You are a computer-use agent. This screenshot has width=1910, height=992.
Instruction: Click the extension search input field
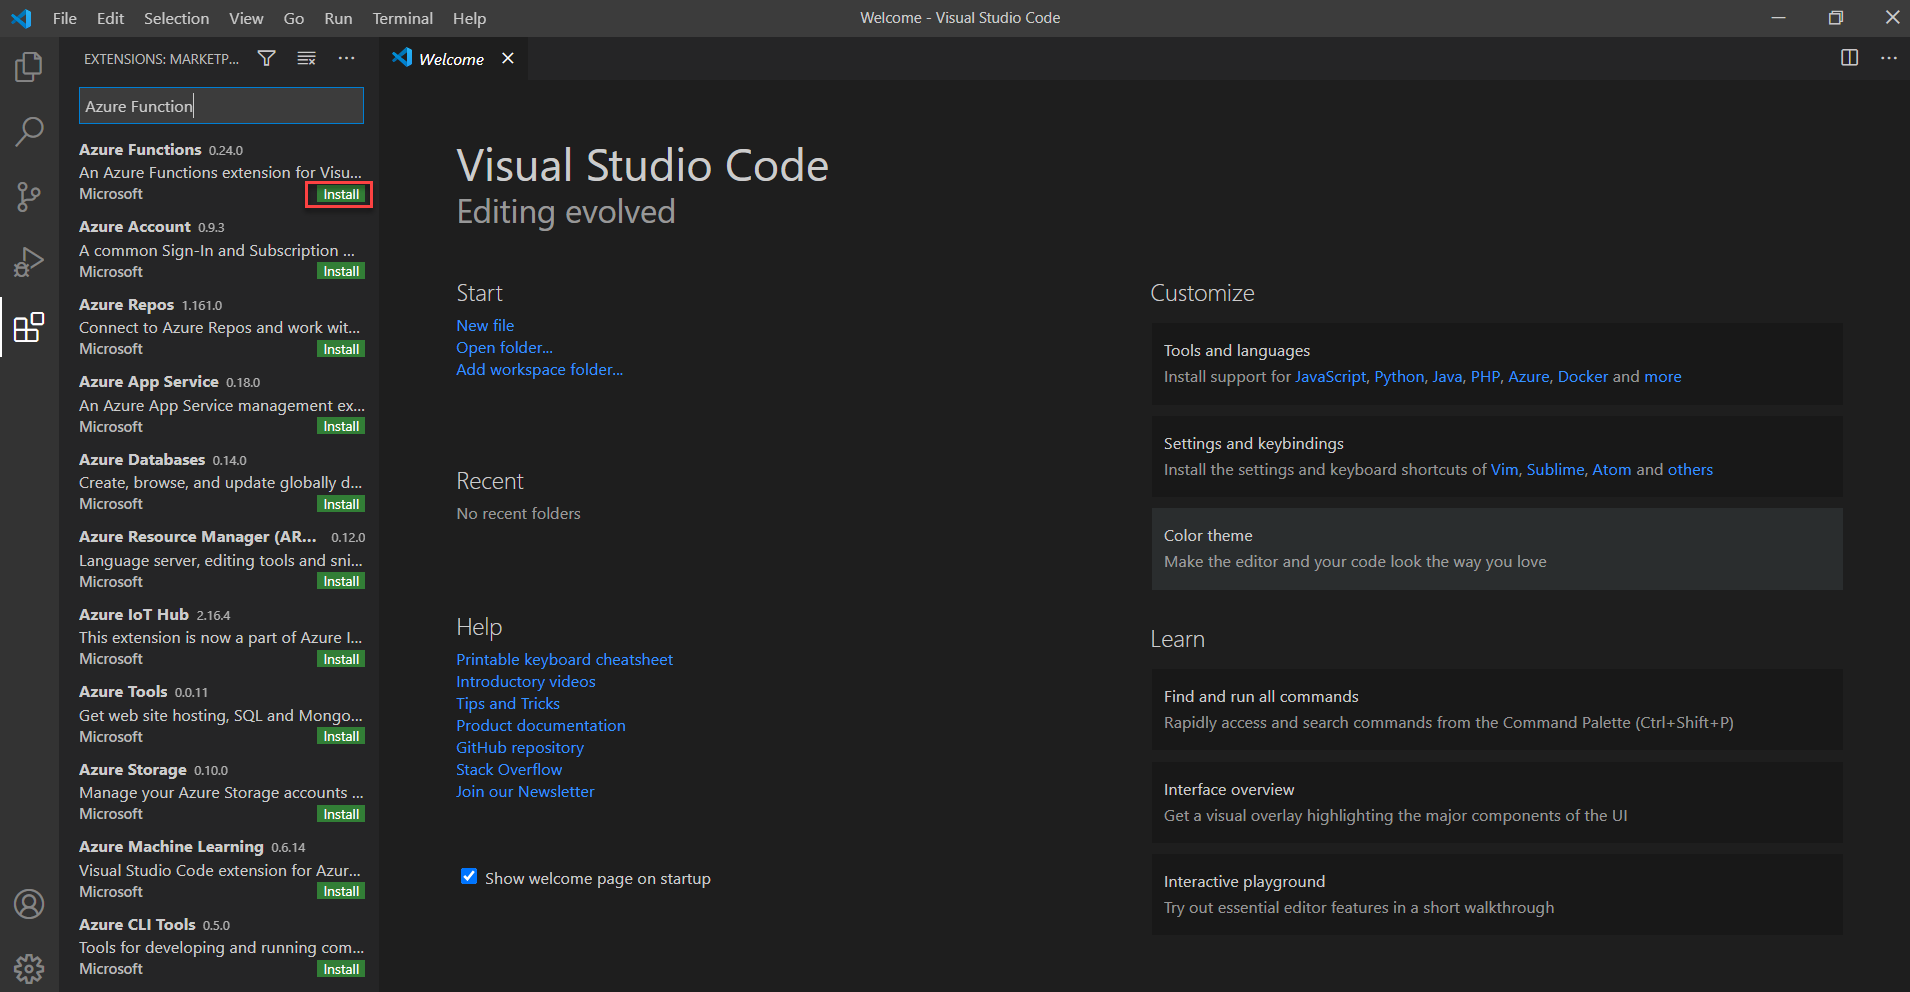point(221,106)
